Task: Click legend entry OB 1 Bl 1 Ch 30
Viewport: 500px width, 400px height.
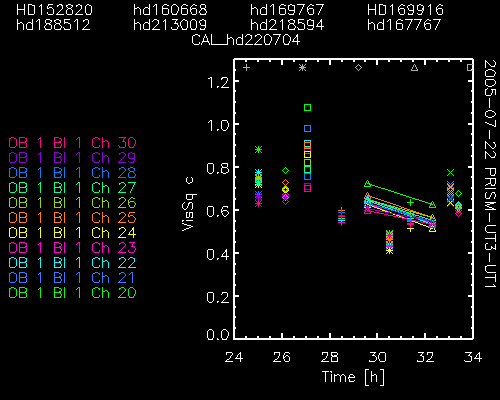Action: [72, 143]
